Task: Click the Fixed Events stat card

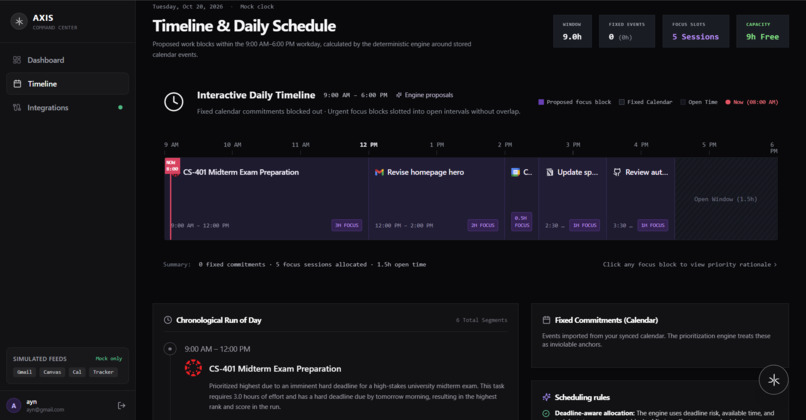Action: pyautogui.click(x=627, y=31)
